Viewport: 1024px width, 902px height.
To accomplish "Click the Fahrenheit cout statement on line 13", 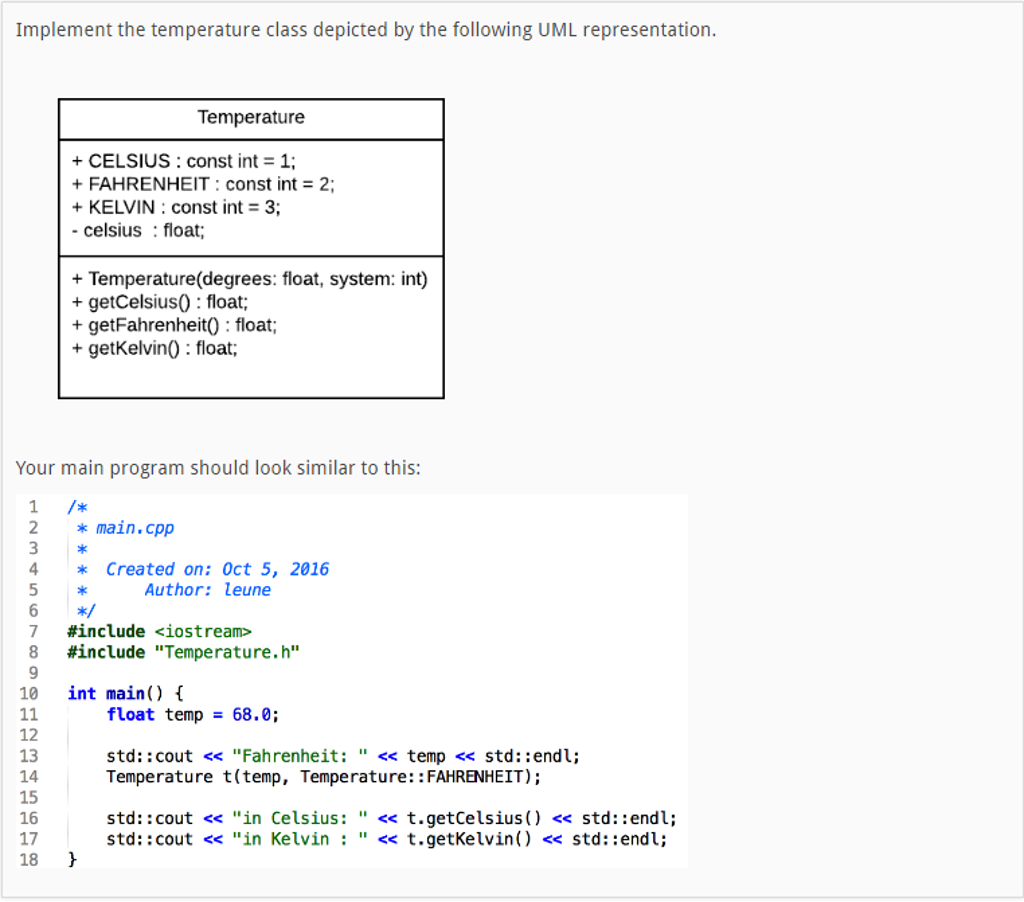I will [340, 756].
